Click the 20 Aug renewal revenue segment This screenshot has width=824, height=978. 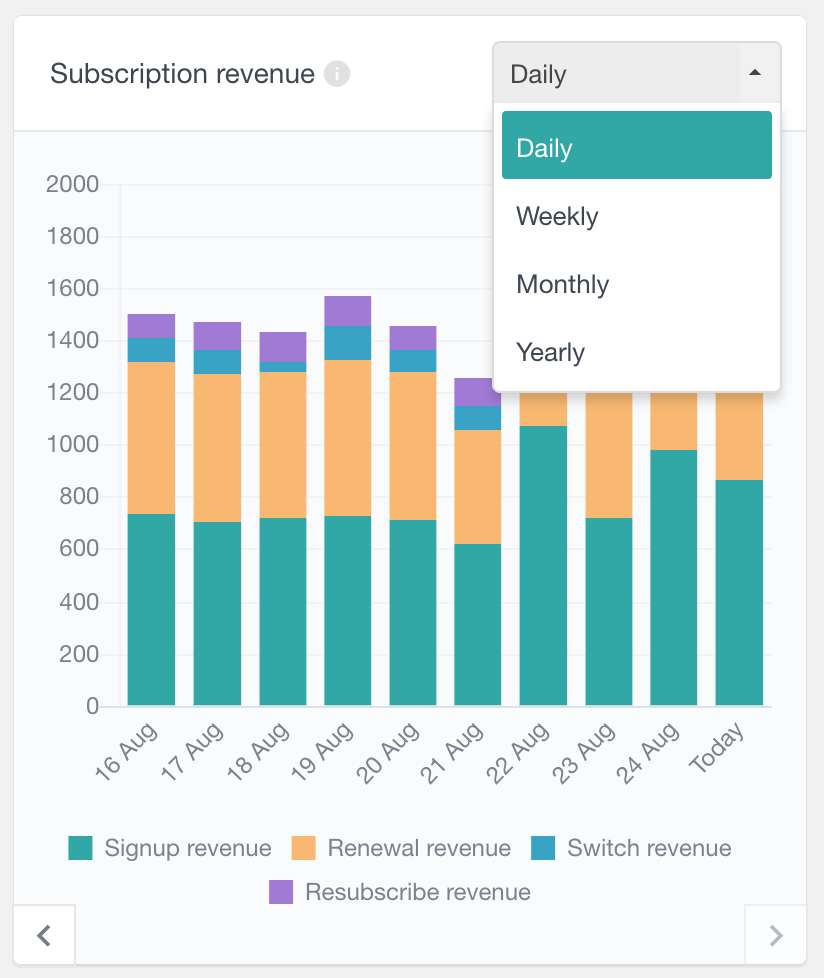413,446
